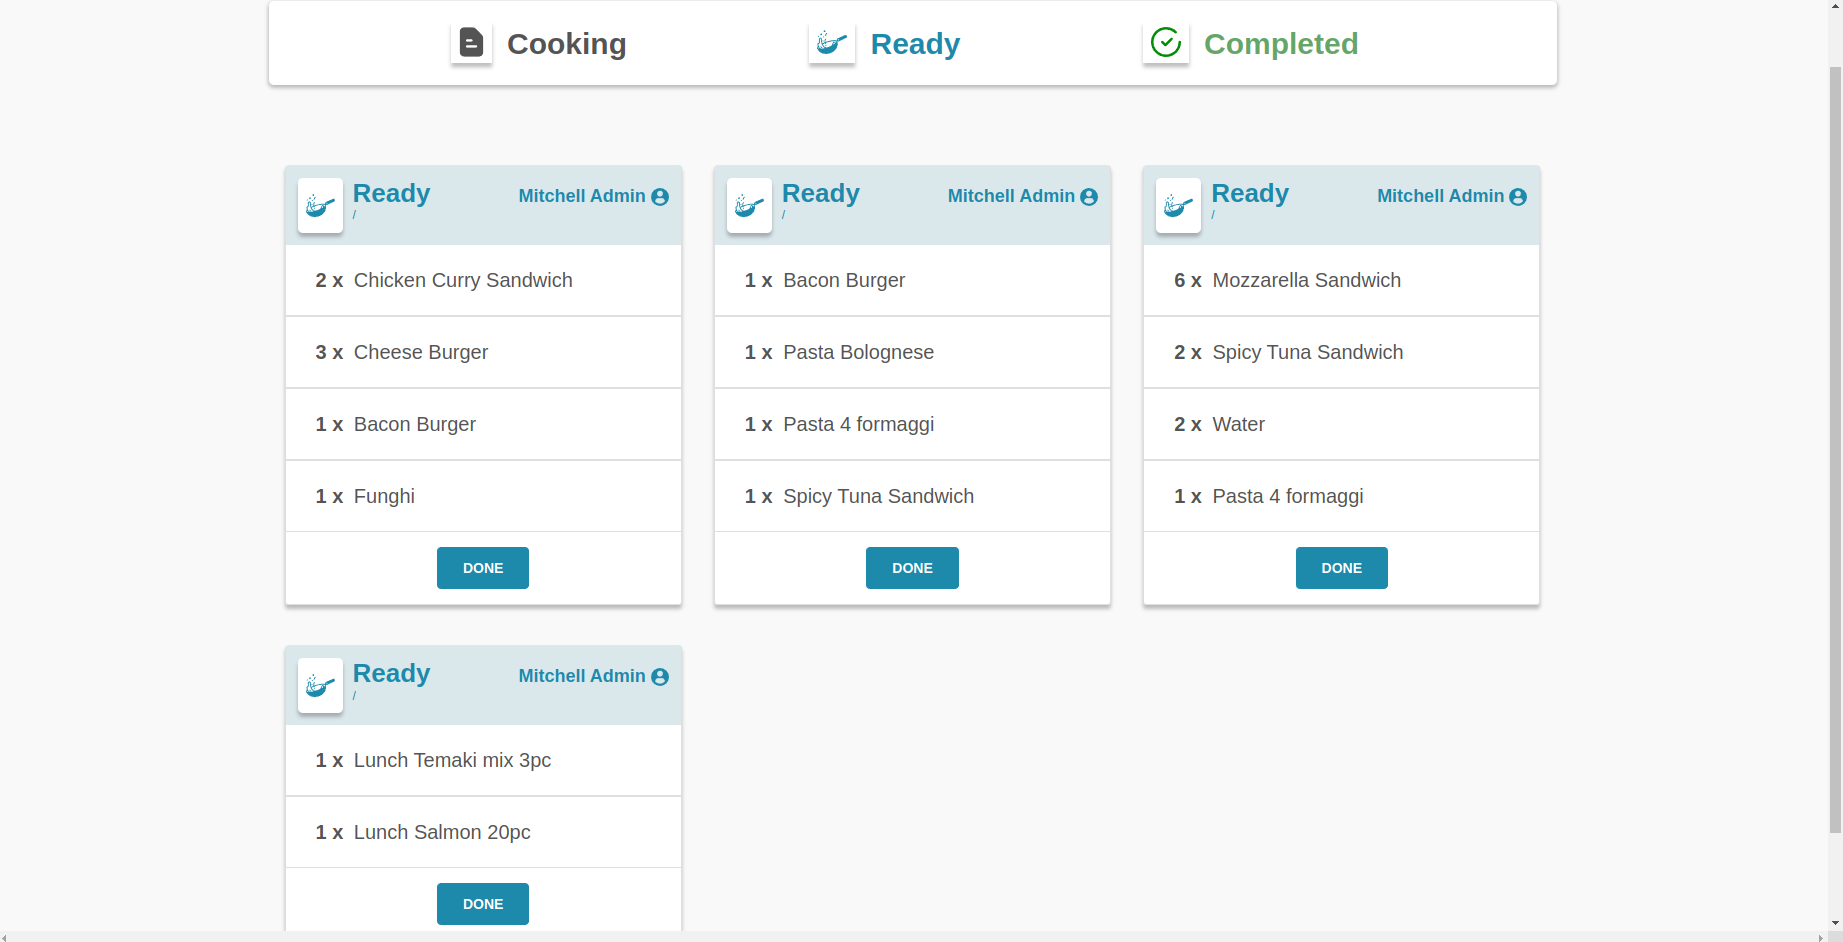Click the Cooking document icon
1843x942 pixels.
click(x=471, y=43)
